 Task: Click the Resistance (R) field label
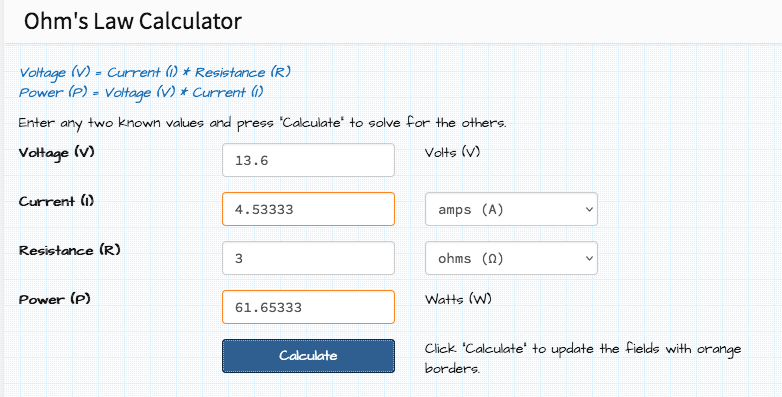[x=70, y=250]
